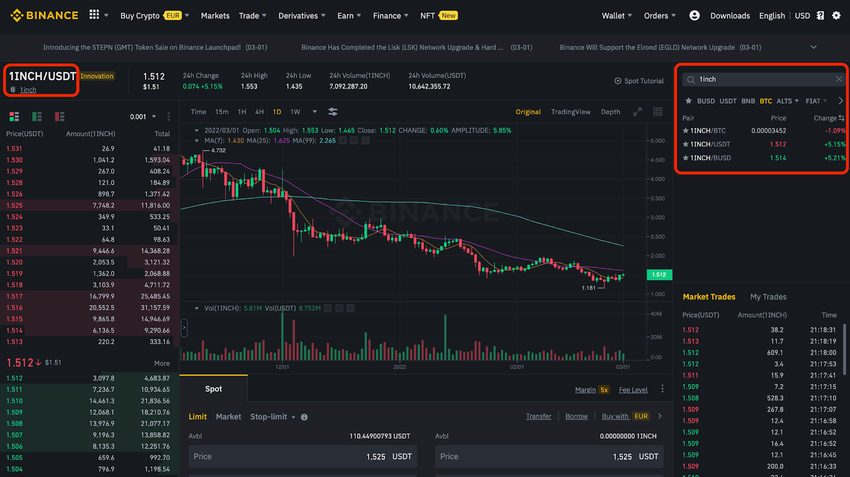The height and width of the screenshot is (477, 850).
Task: Click More under the order book
Action: click(162, 363)
